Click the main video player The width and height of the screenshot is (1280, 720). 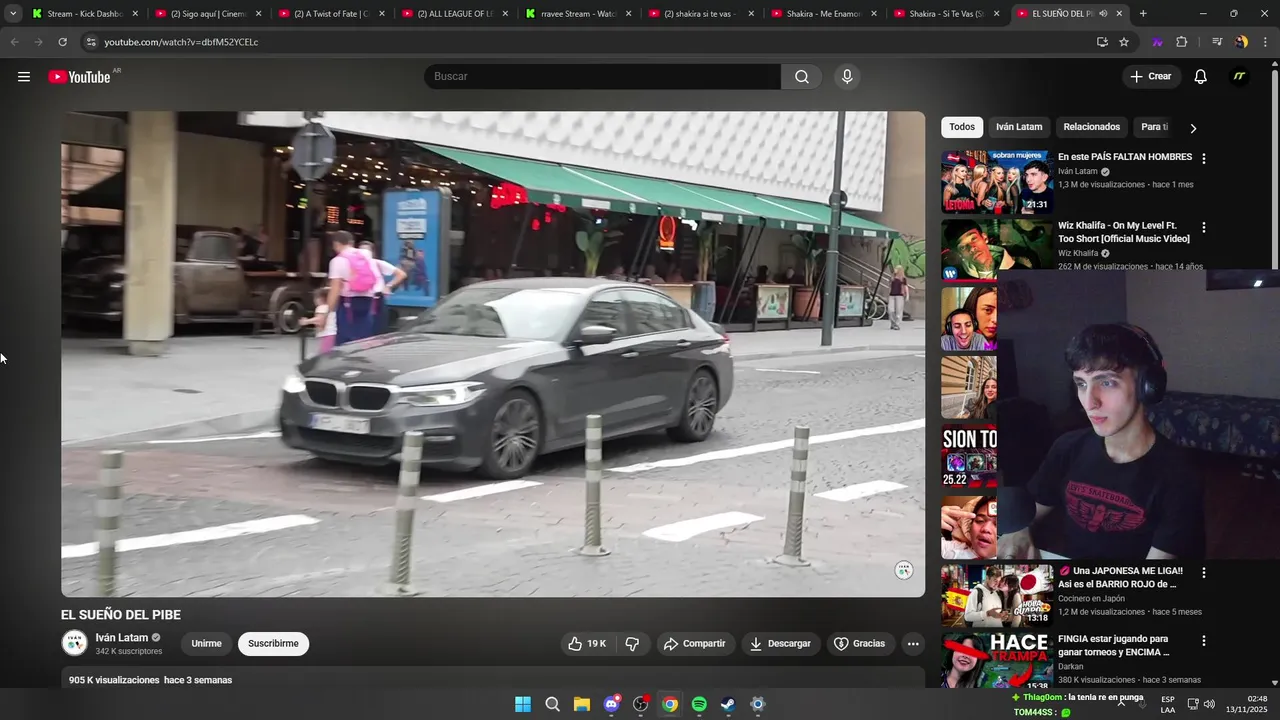coord(493,354)
